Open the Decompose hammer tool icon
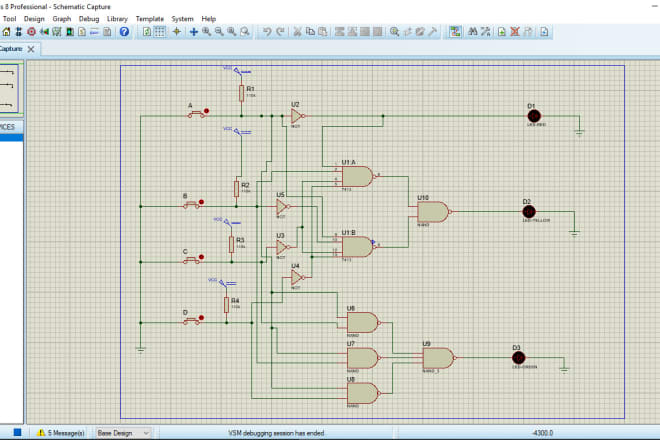The width and height of the screenshot is (660, 440). (x=433, y=32)
